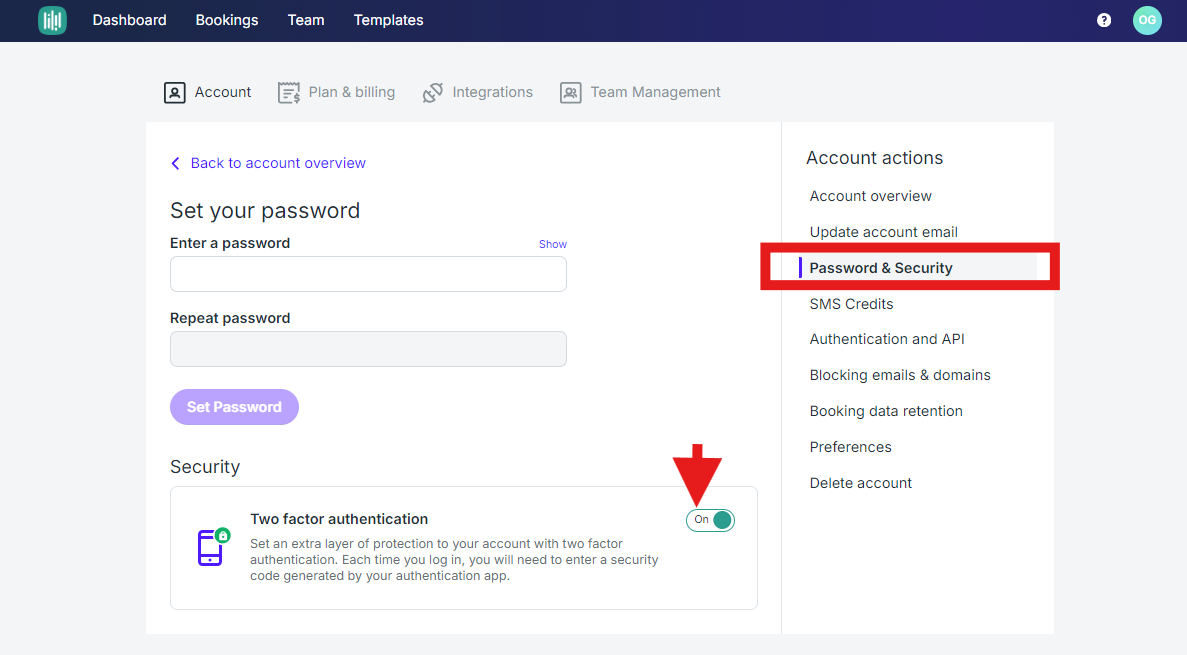Screen dimensions: 1187x655
Task: Open the Templates section
Action: point(388,20)
